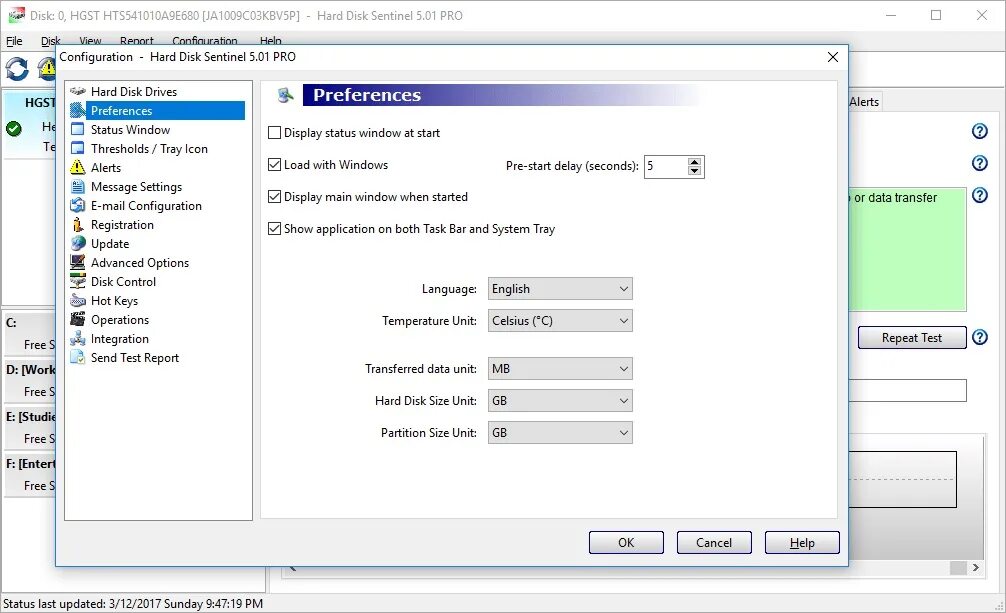Open the Disk menu

pos(51,40)
